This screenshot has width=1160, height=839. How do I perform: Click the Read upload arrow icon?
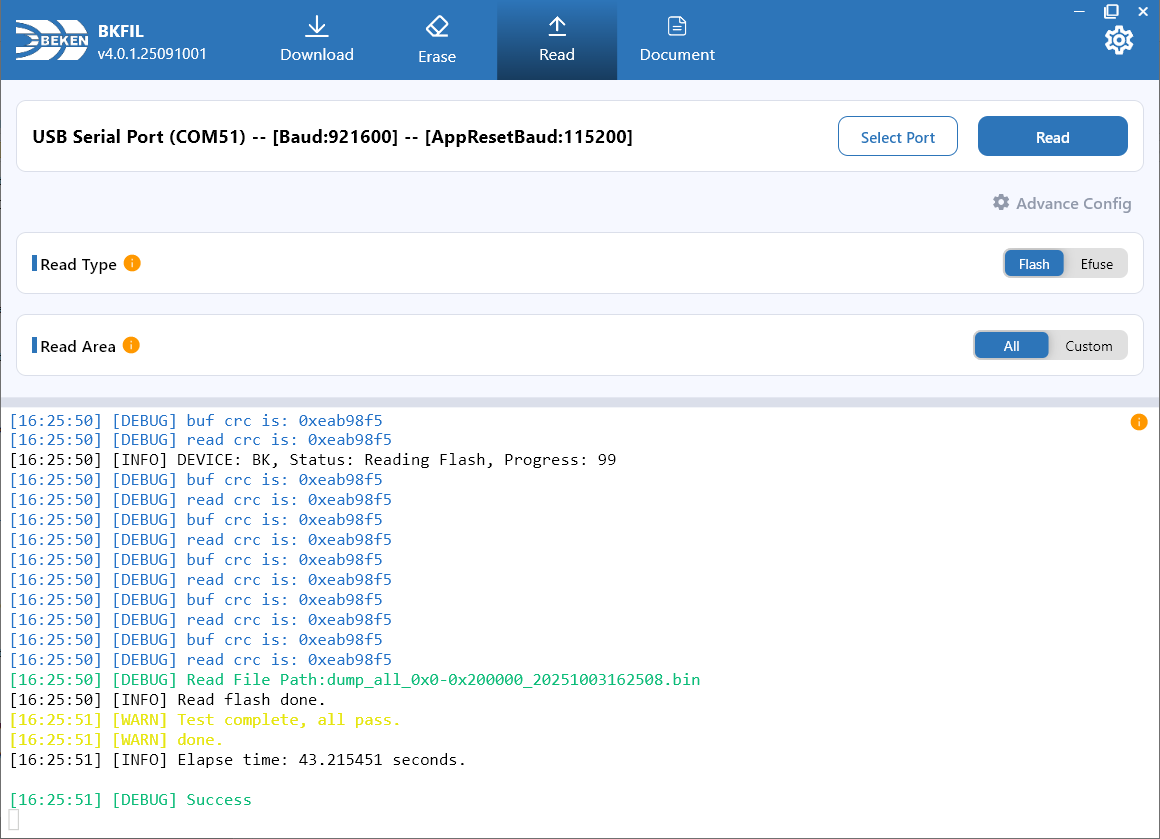click(556, 26)
